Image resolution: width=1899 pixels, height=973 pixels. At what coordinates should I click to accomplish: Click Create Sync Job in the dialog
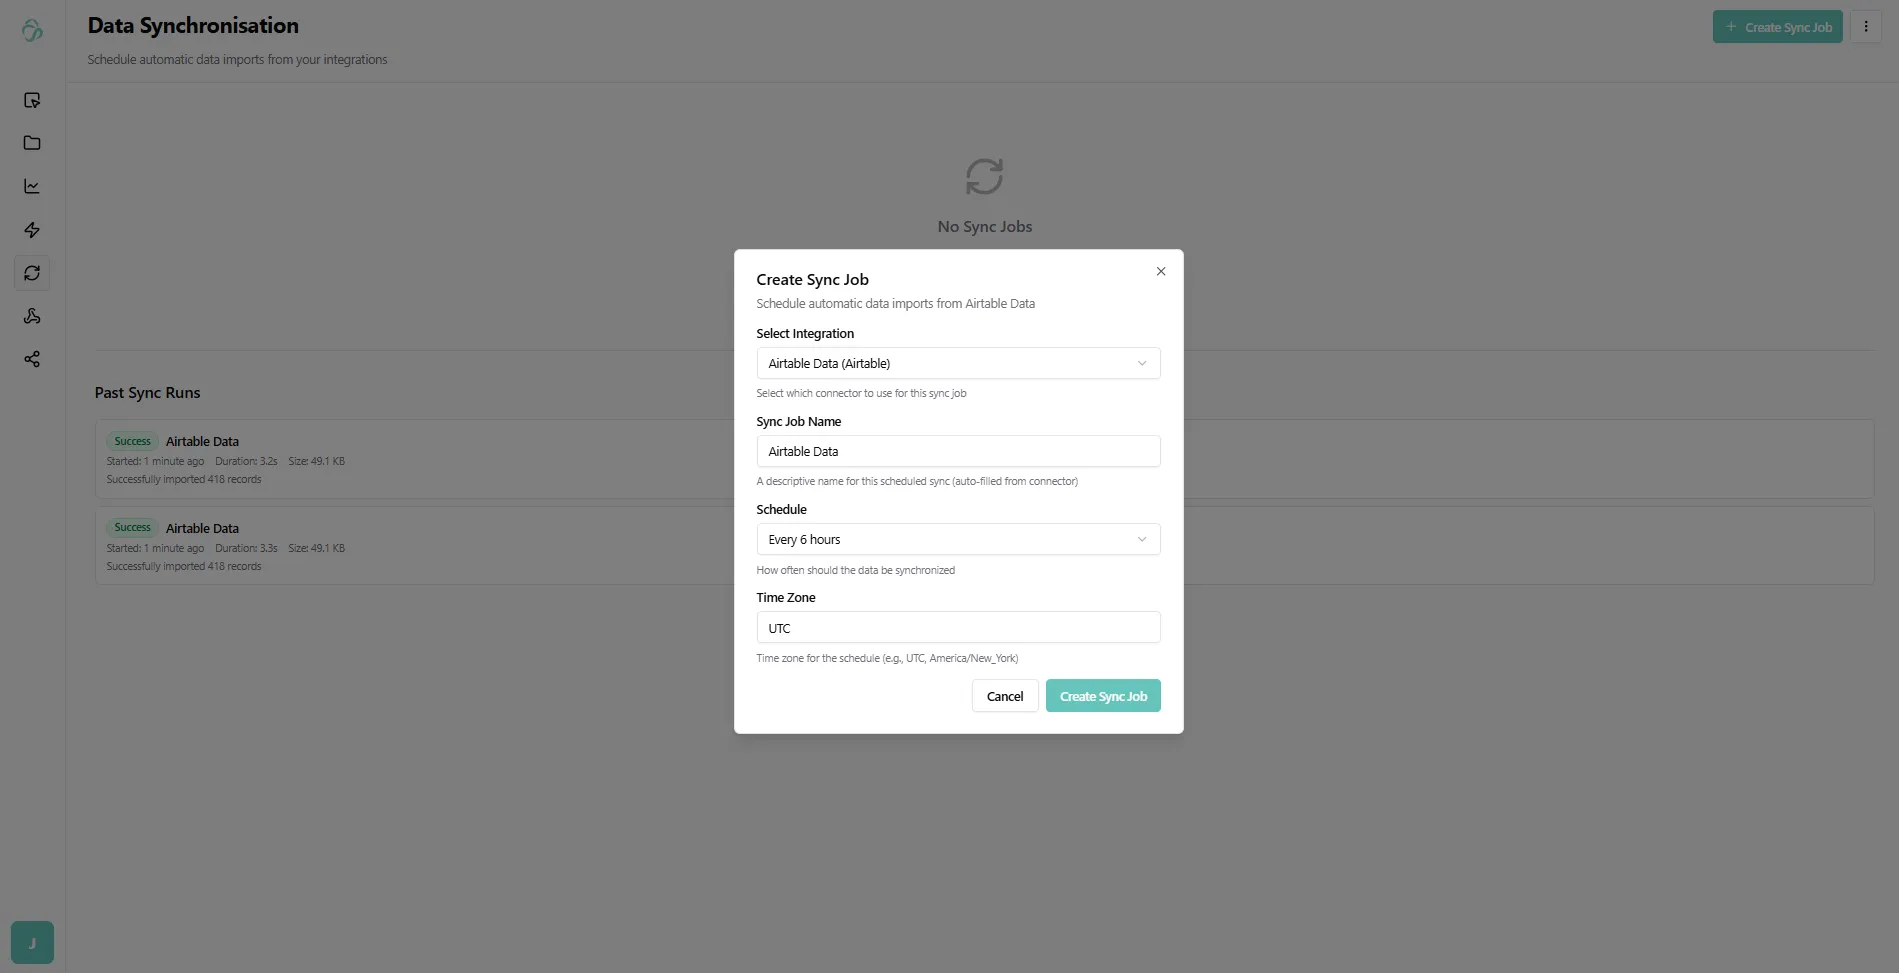[x=1103, y=696]
